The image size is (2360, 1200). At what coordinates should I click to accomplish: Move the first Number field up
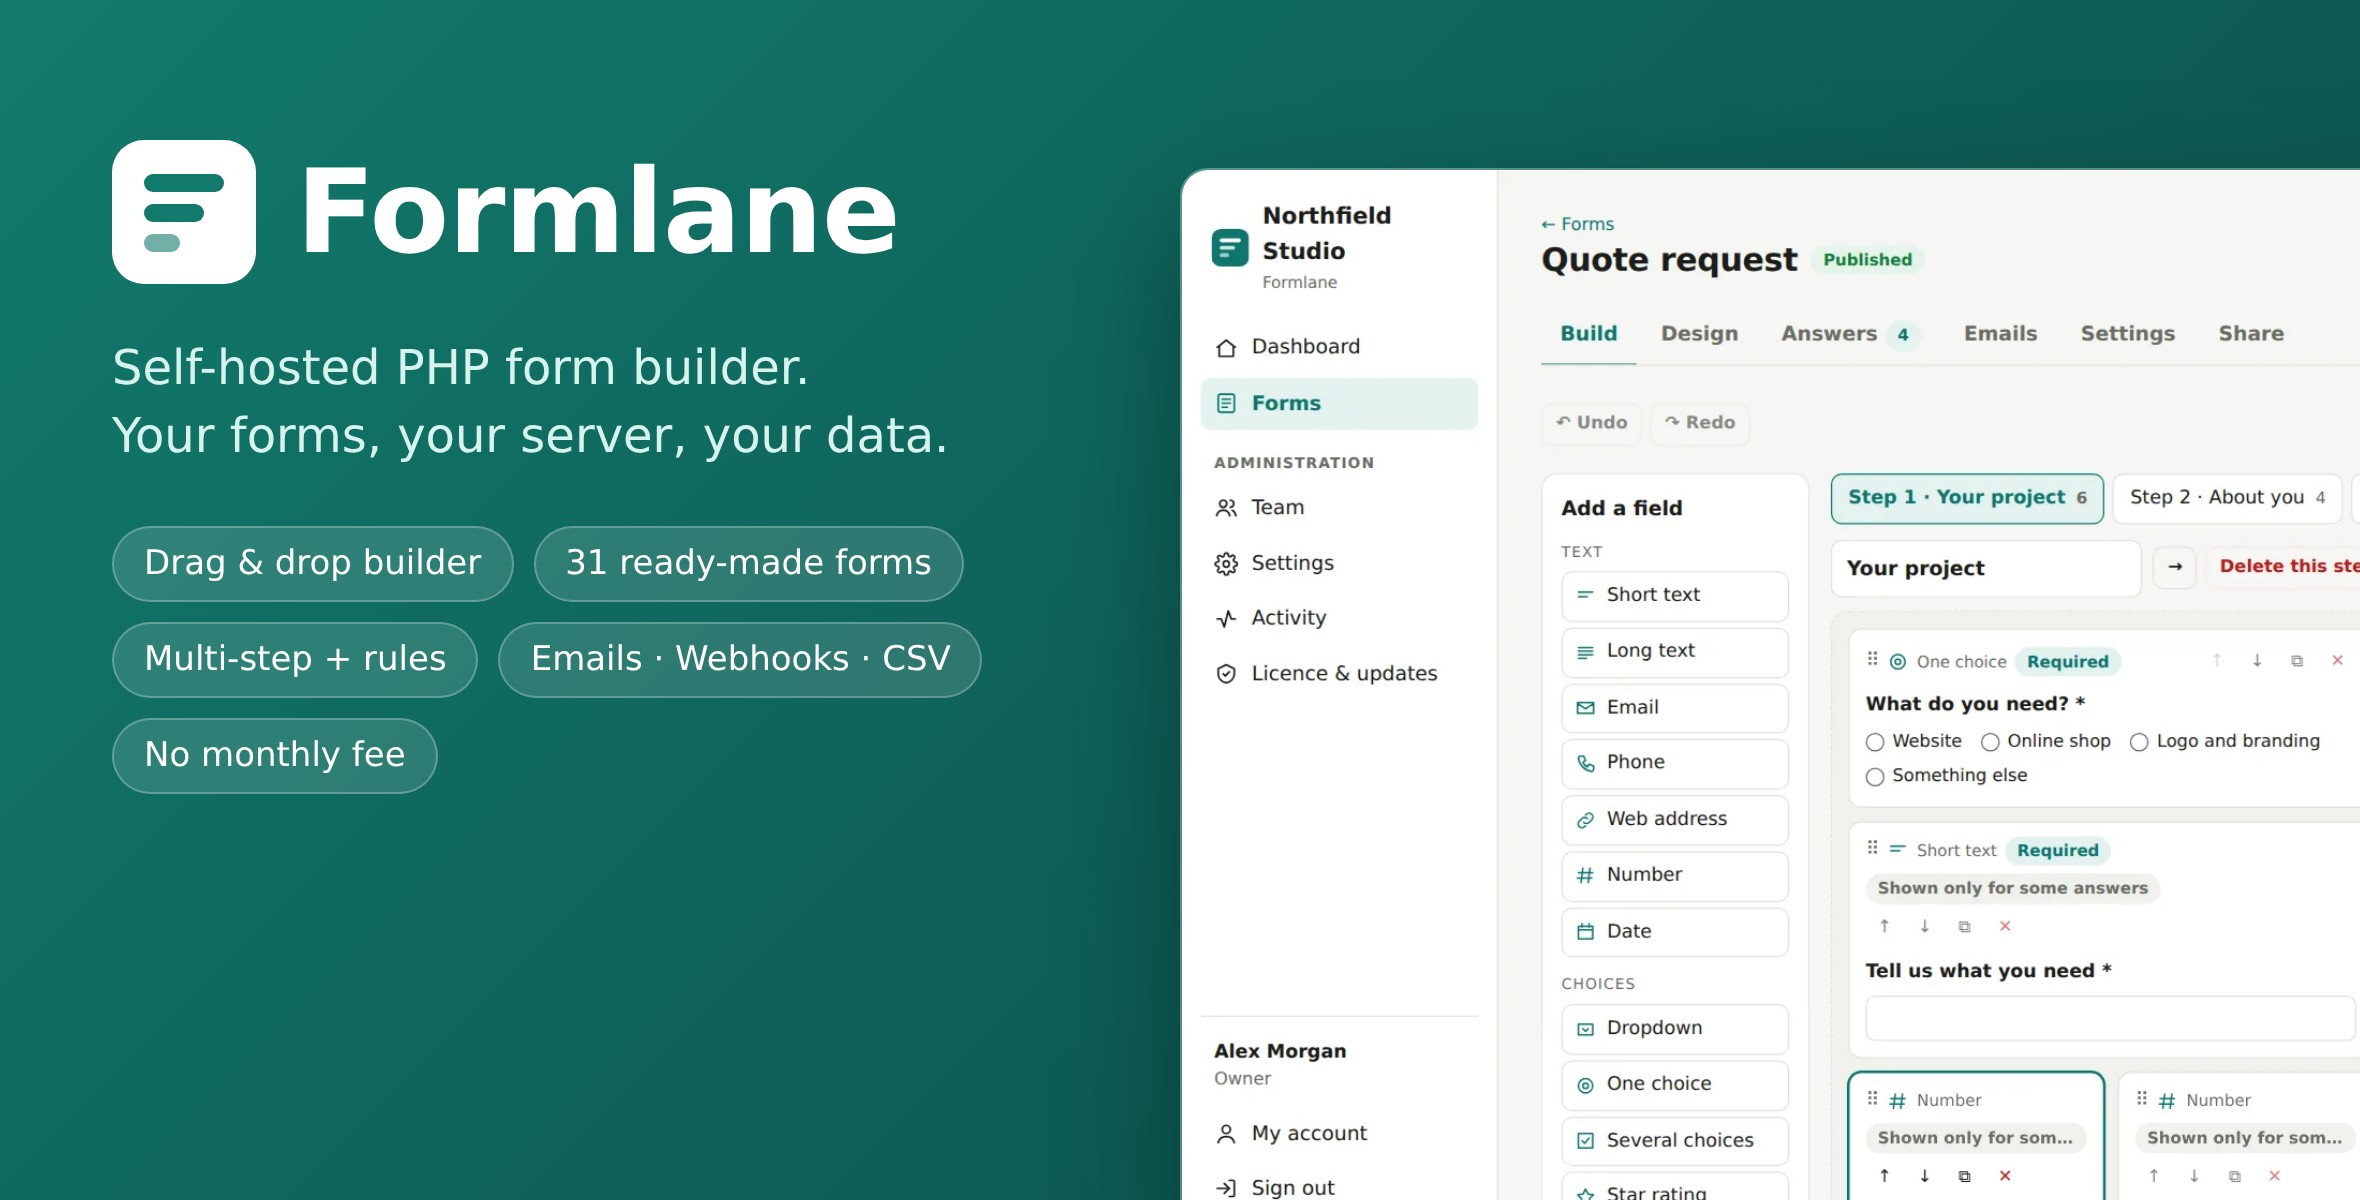click(1884, 1176)
